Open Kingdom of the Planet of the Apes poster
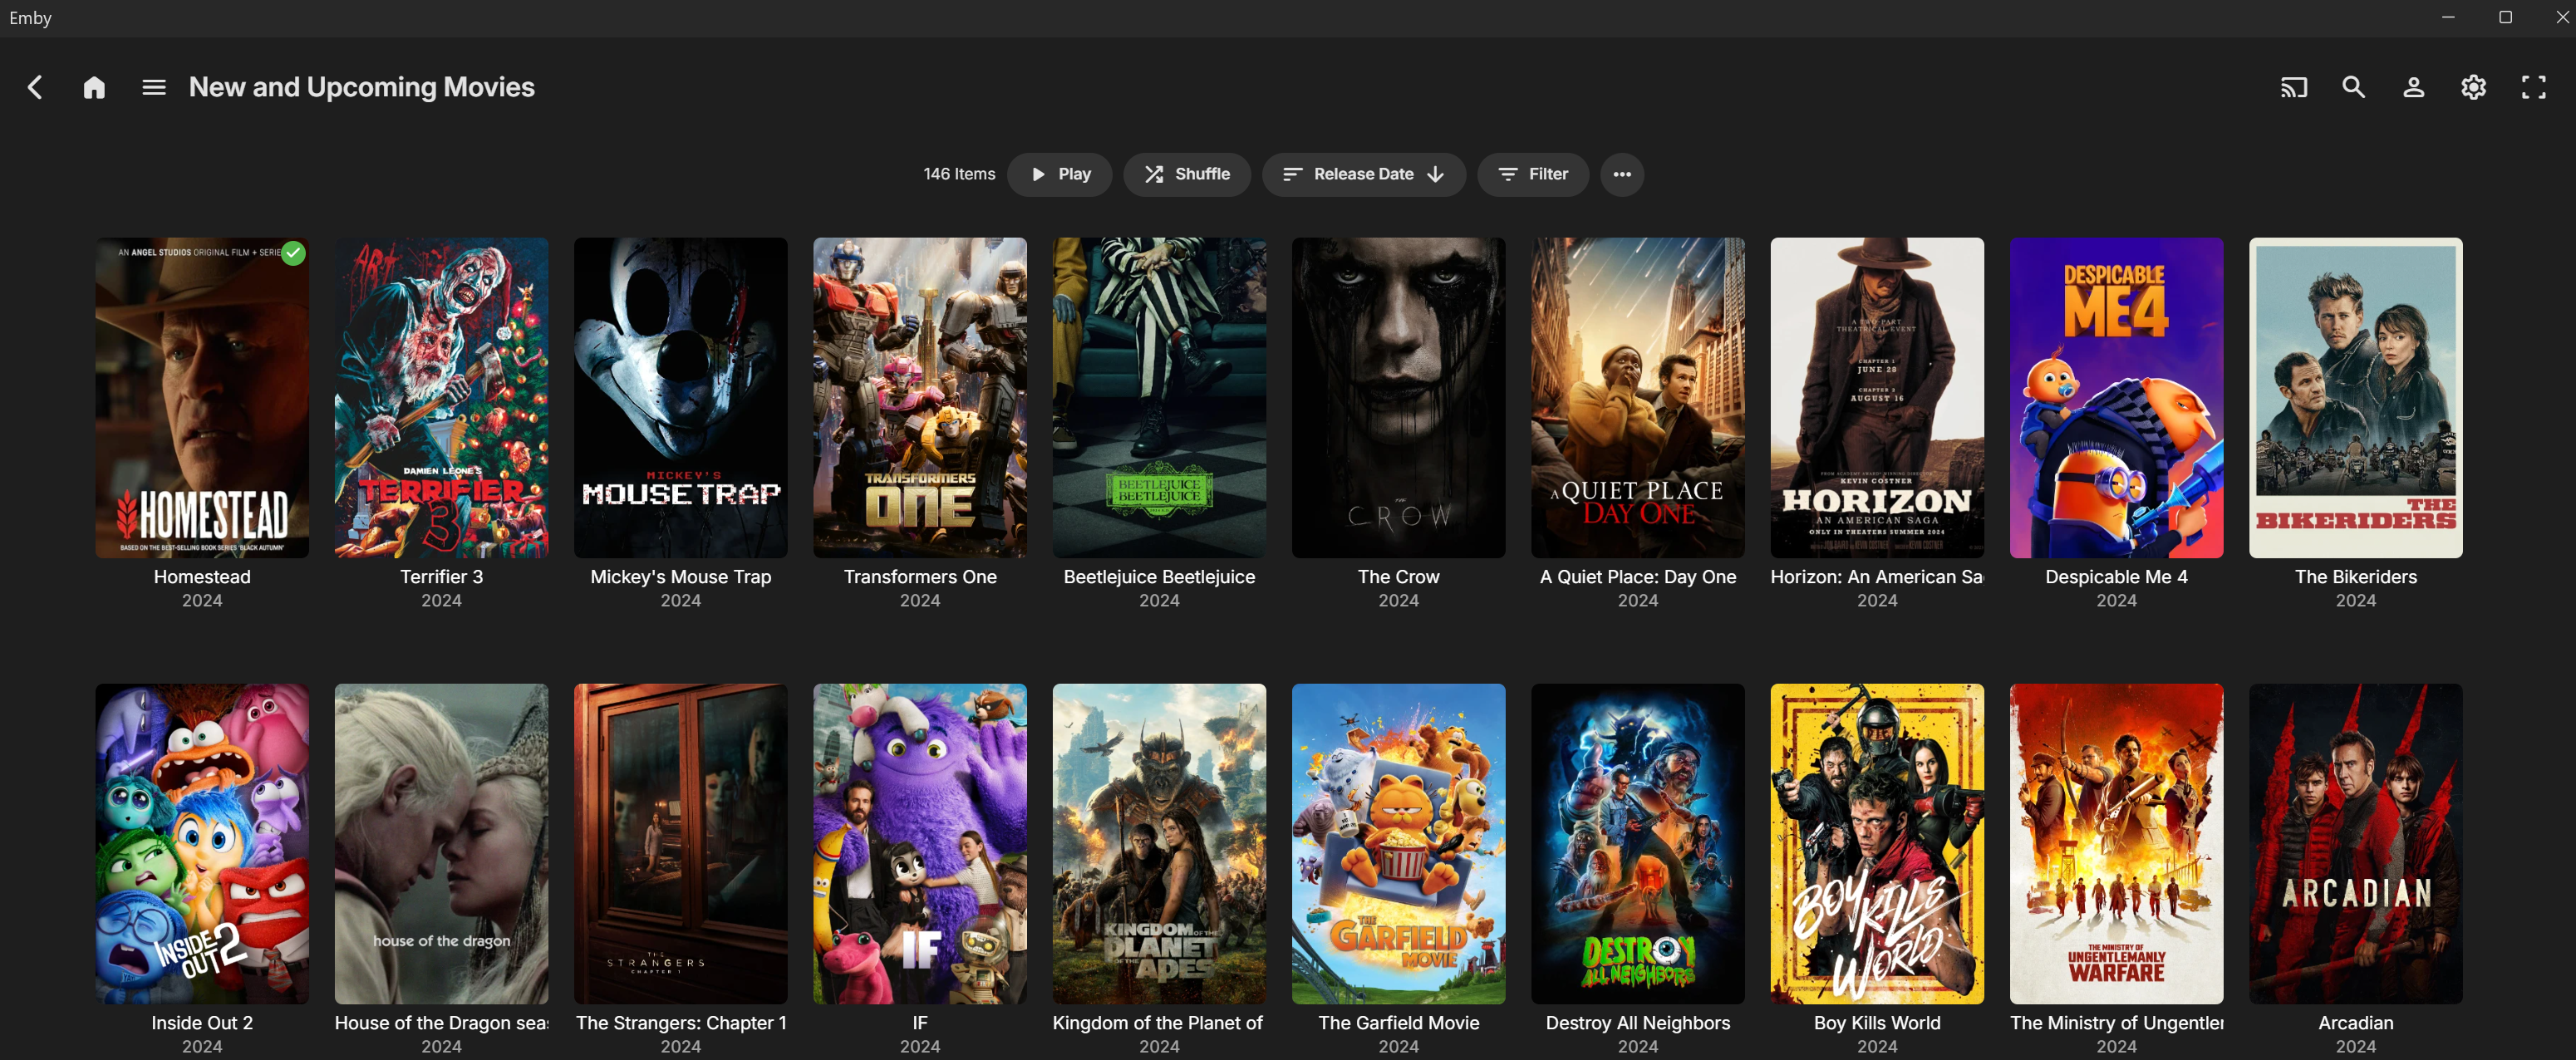Viewport: 2576px width, 1060px height. [1159, 843]
